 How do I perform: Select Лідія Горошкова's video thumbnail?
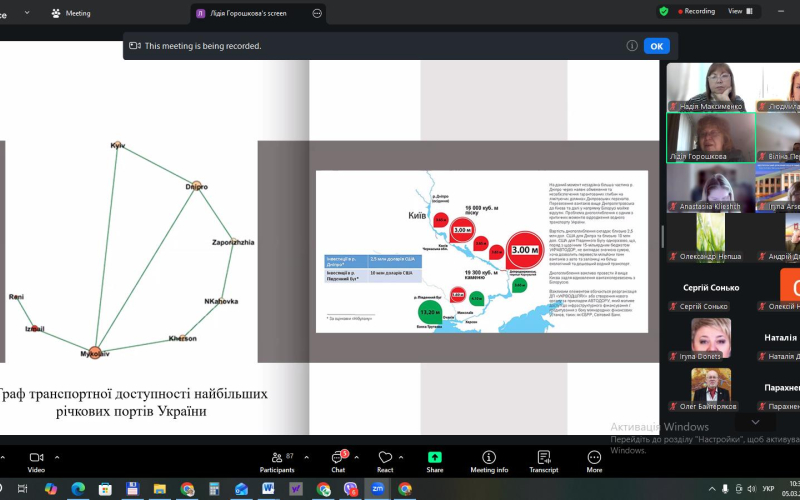(710, 136)
